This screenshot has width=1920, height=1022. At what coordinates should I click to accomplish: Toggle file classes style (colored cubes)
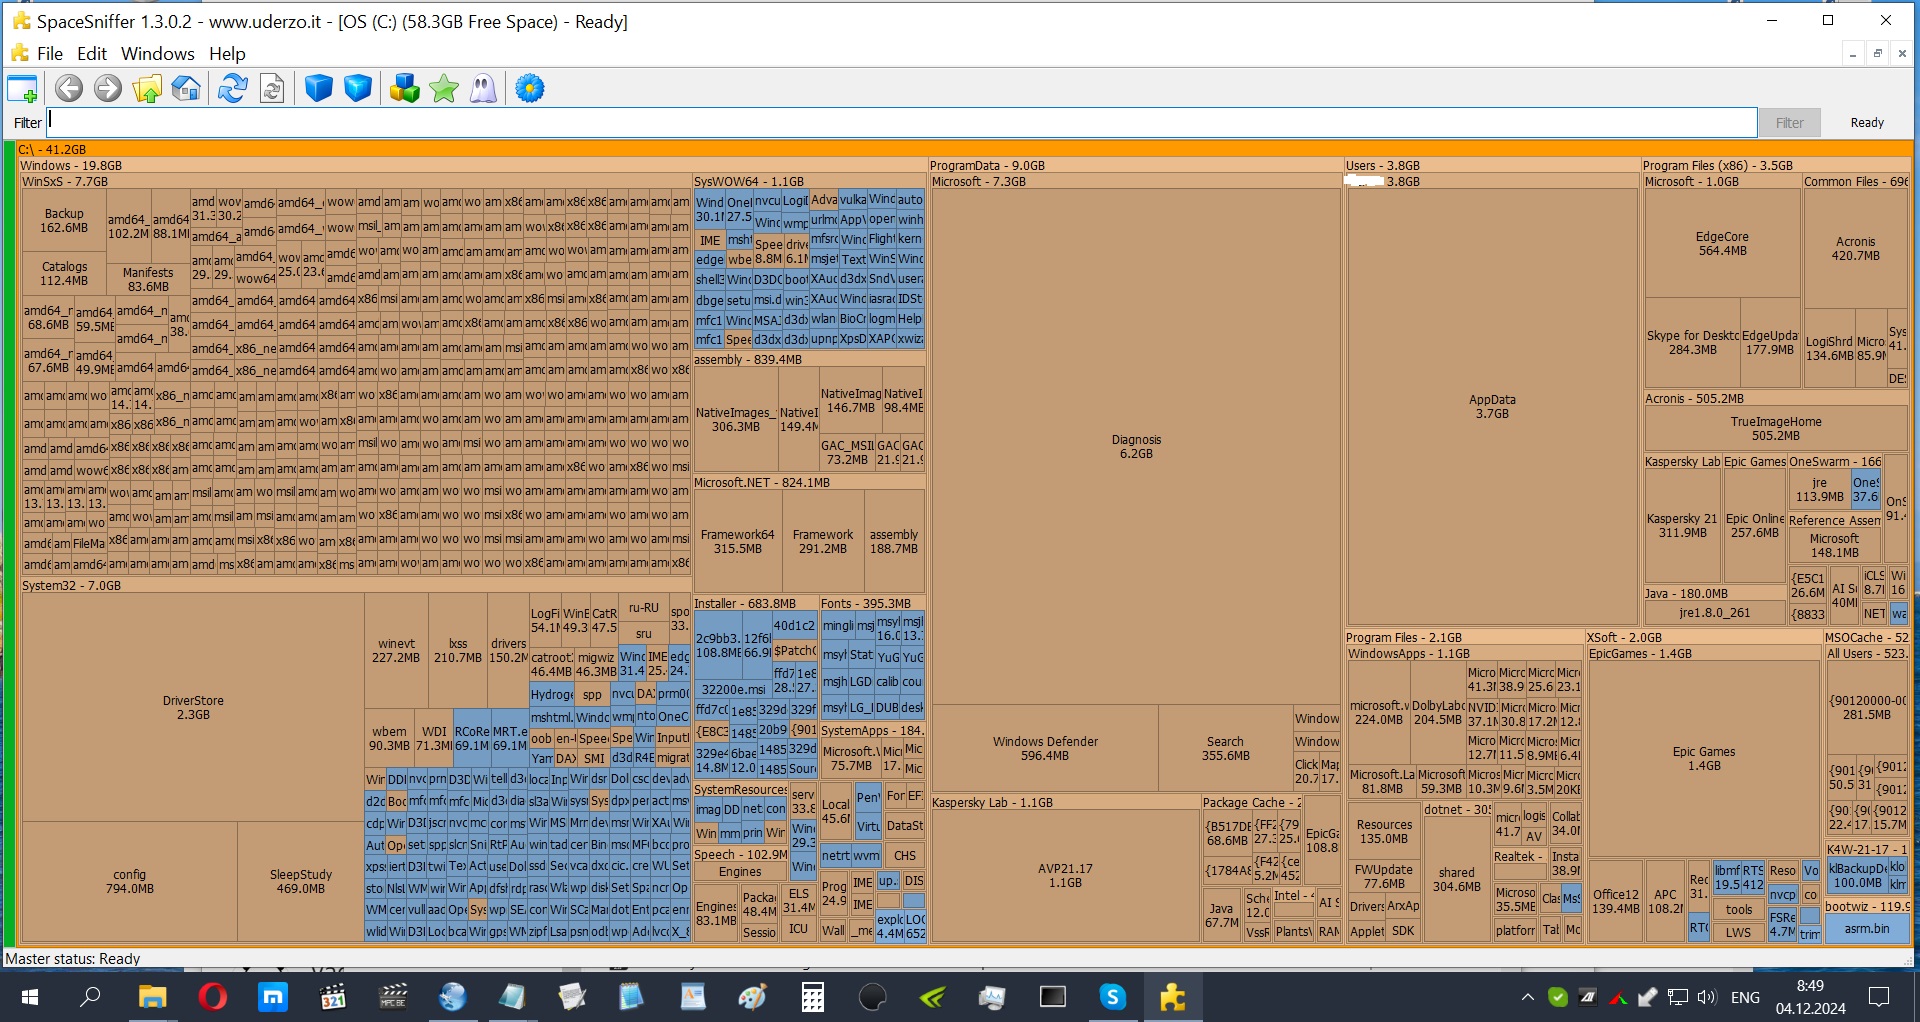405,89
